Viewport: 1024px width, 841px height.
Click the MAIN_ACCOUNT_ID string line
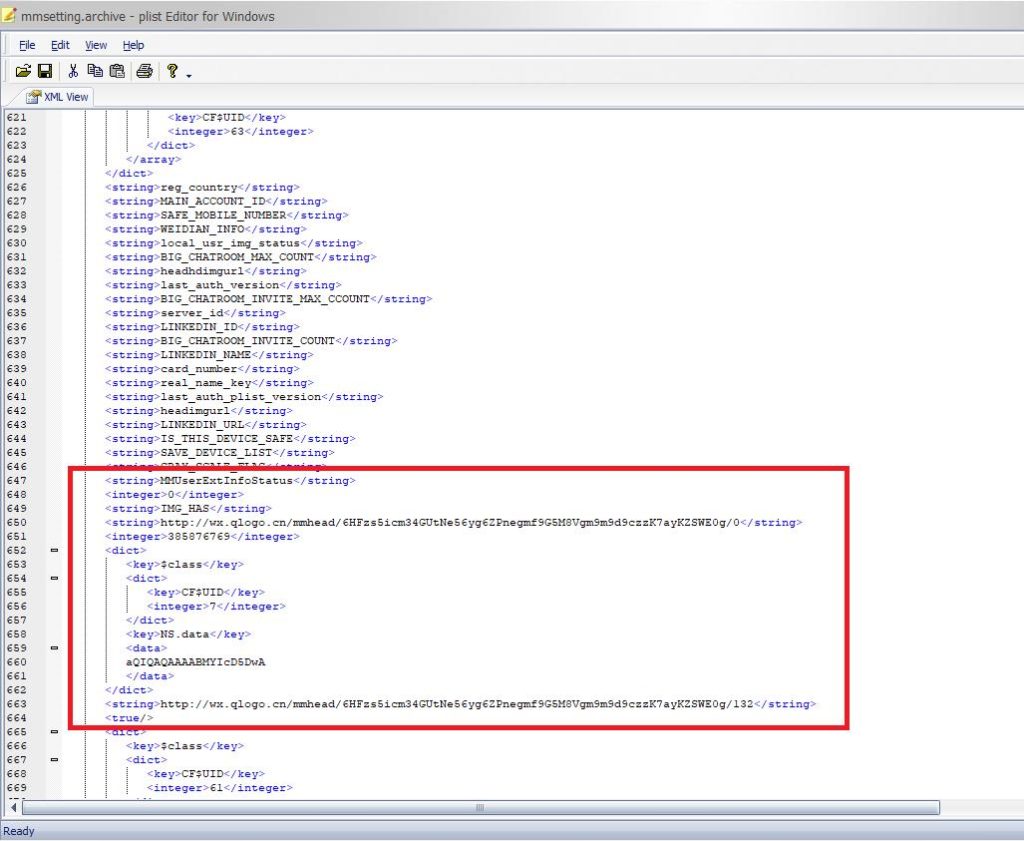(x=216, y=201)
